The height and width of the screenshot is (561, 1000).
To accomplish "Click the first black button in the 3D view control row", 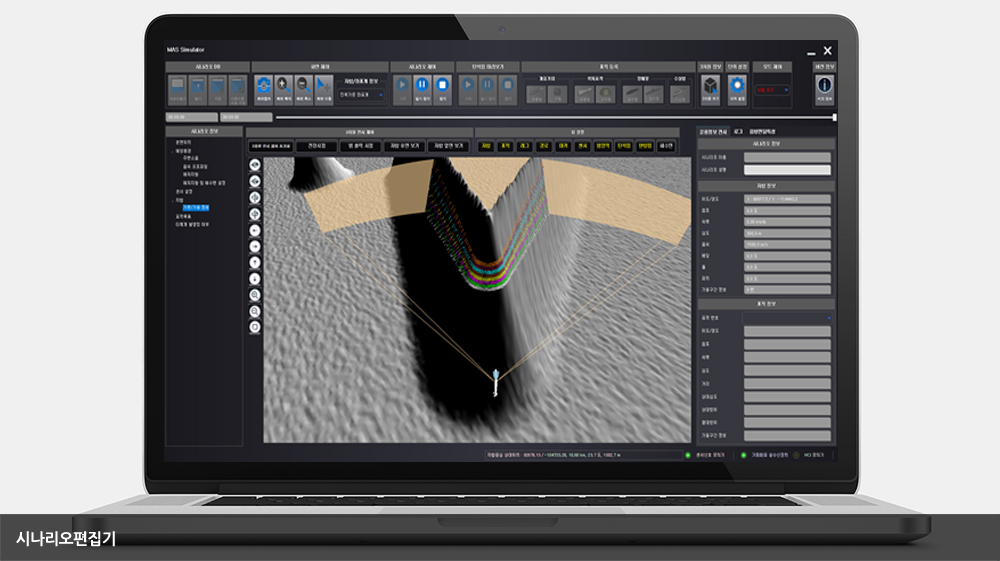I will coord(271,146).
